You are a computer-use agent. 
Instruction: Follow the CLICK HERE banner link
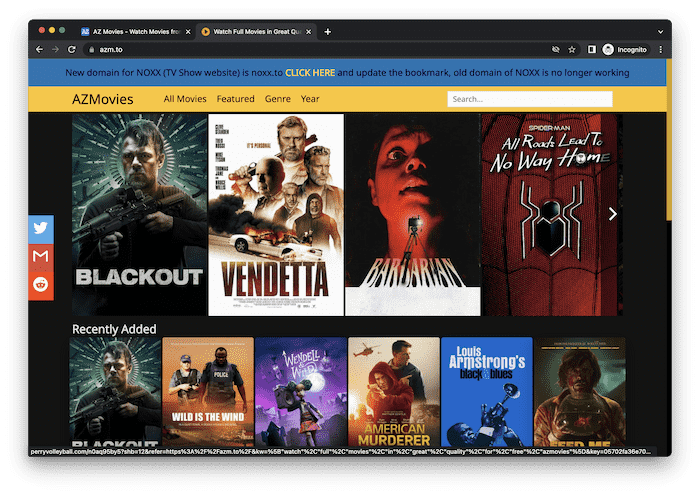310,73
